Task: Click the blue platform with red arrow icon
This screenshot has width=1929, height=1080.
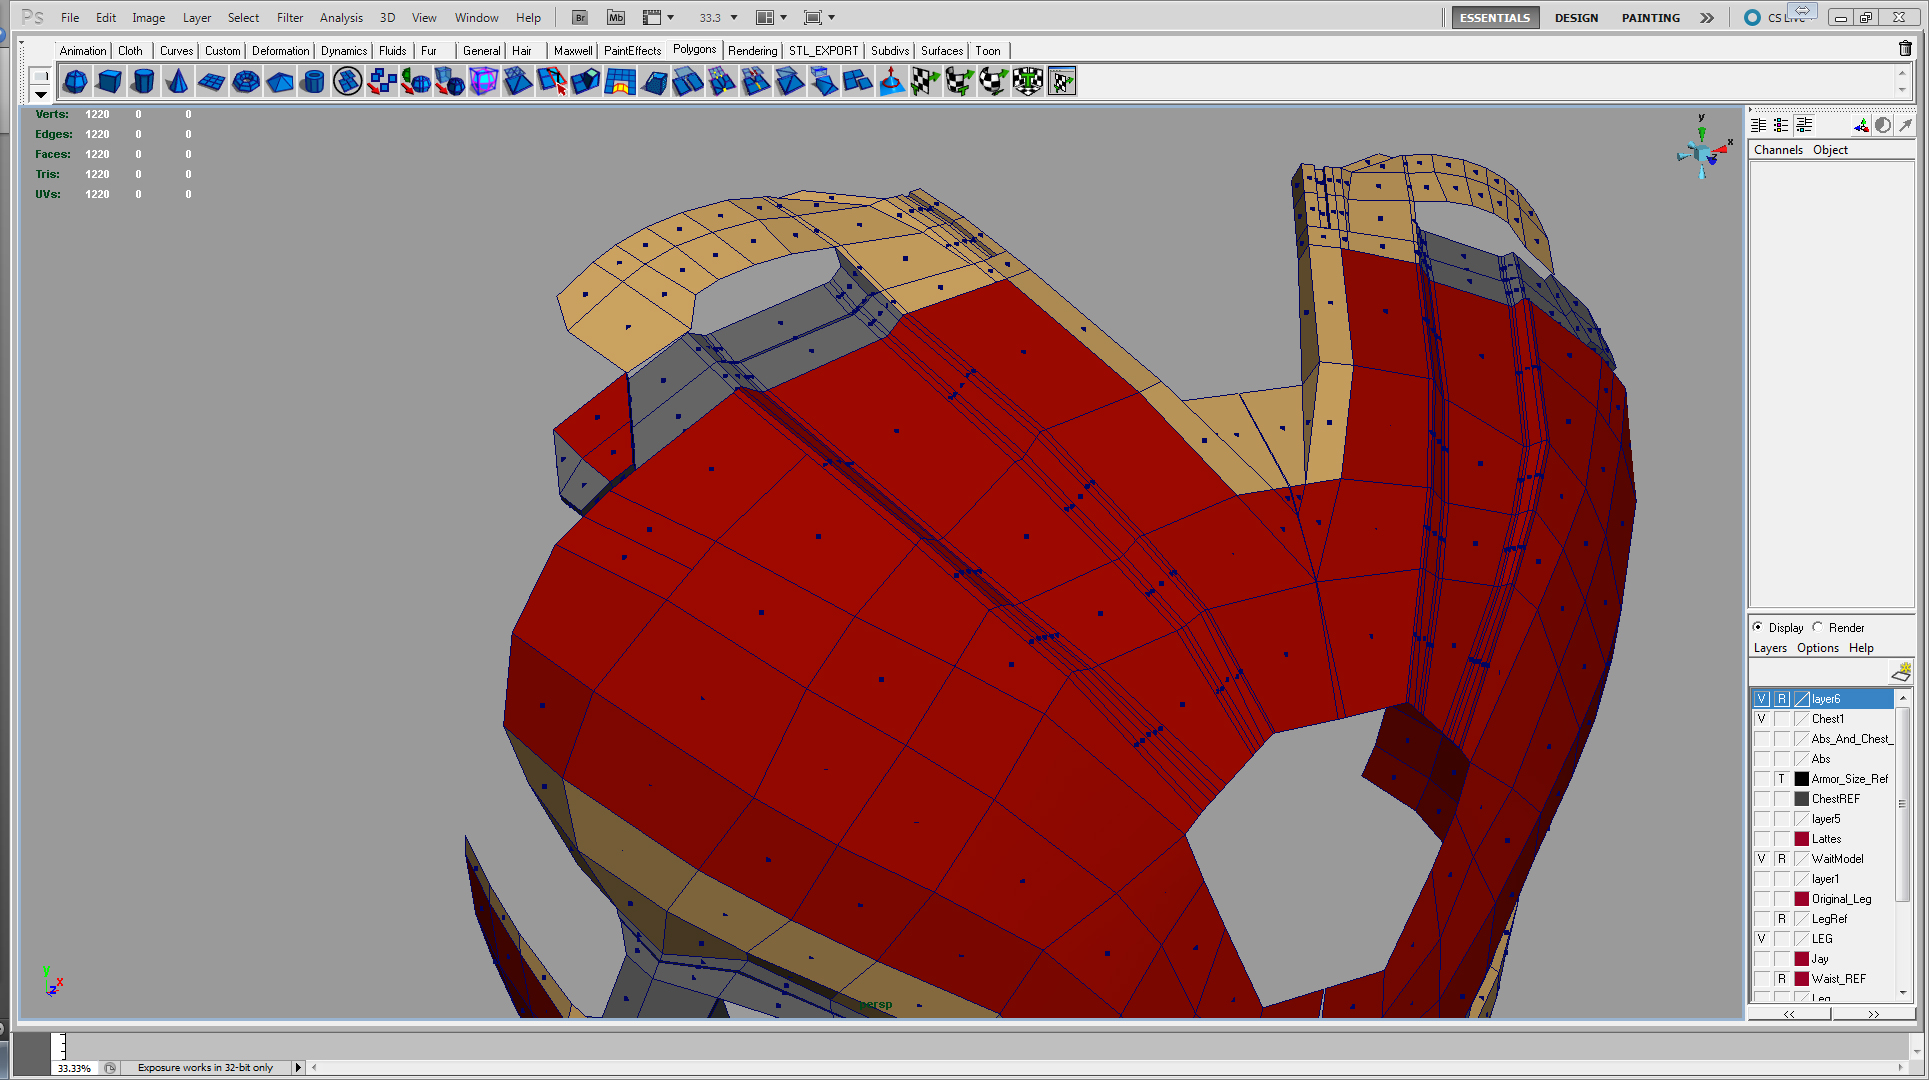Action: point(892,81)
